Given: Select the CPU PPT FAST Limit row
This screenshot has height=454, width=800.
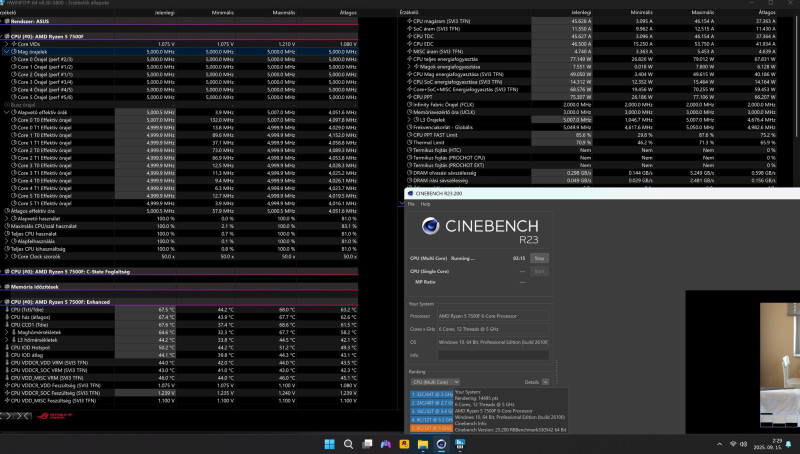Looking at the screenshot, I should [591, 135].
